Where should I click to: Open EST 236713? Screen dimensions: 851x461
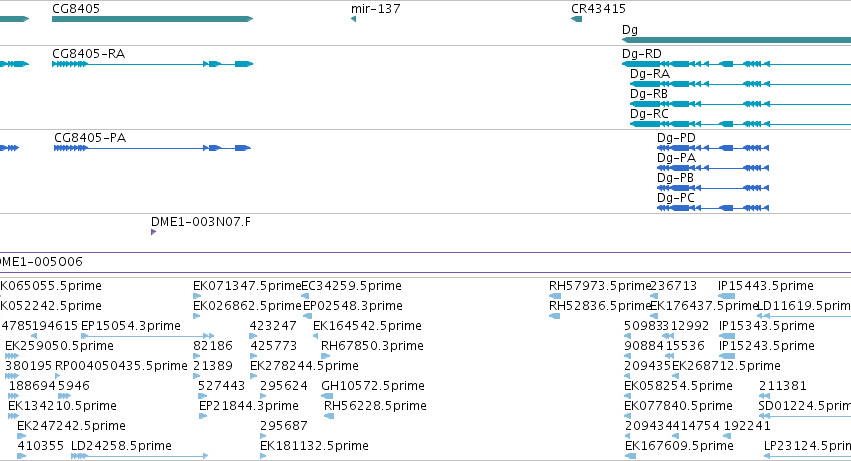pyautogui.click(x=674, y=286)
